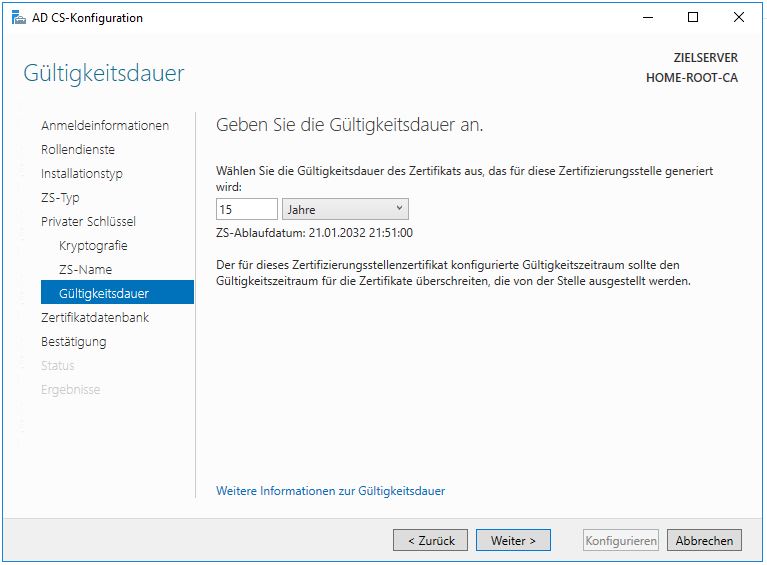Open Zertifikatdatenbank step
The height and width of the screenshot is (565, 767).
pyautogui.click(x=94, y=317)
